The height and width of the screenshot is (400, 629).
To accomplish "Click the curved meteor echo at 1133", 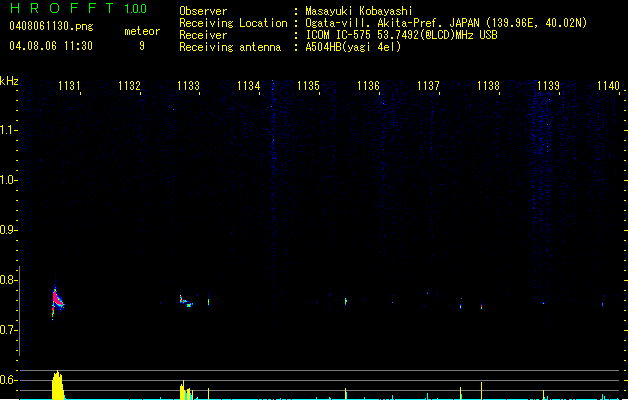I will point(186,301).
